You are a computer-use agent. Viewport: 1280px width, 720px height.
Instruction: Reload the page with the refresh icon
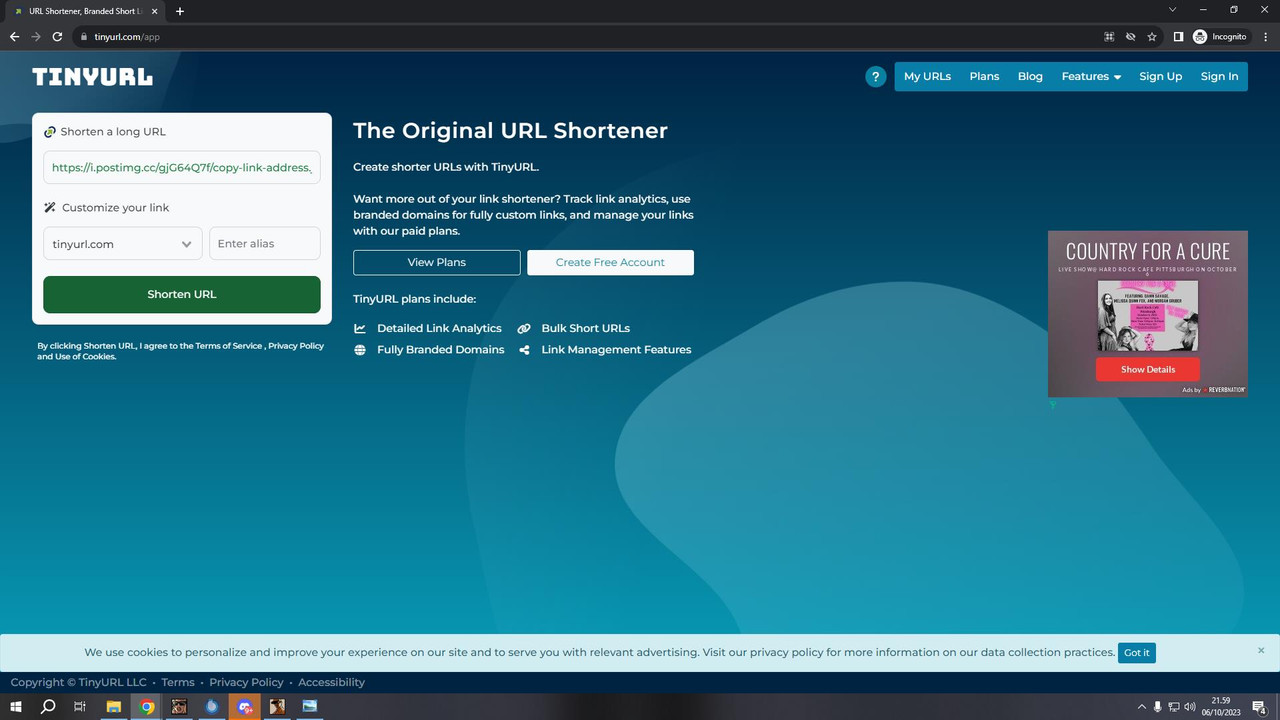pos(57,37)
